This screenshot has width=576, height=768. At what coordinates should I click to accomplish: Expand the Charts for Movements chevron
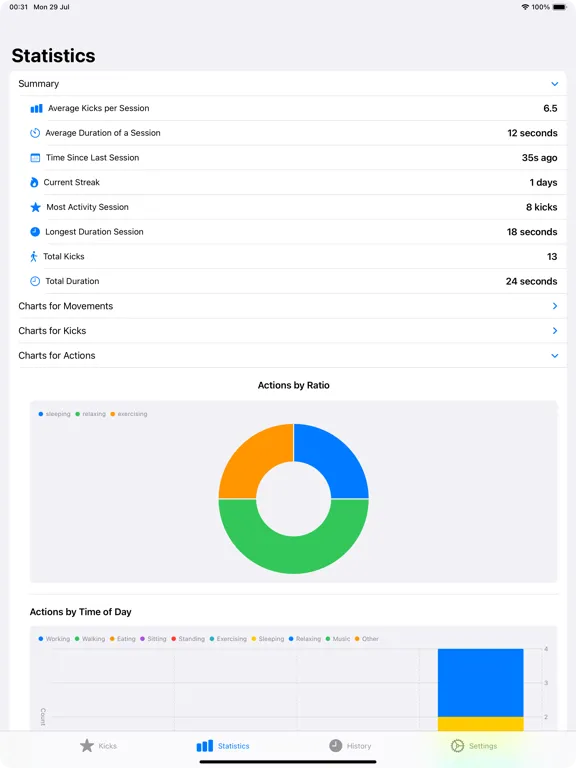[554, 306]
